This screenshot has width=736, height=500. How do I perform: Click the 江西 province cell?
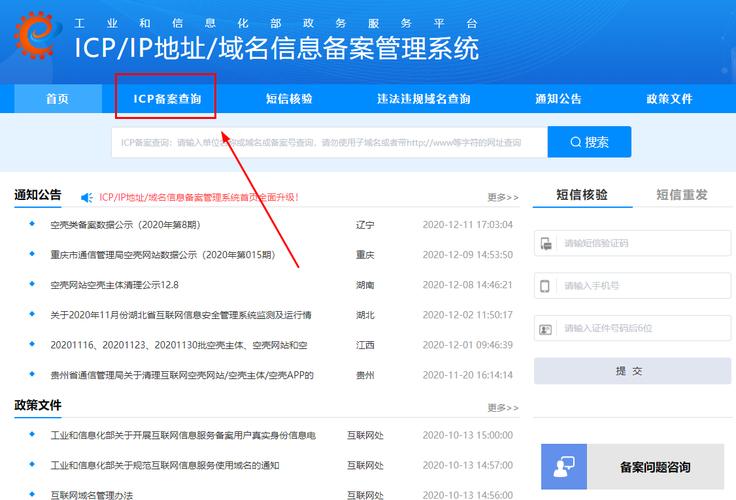click(365, 345)
